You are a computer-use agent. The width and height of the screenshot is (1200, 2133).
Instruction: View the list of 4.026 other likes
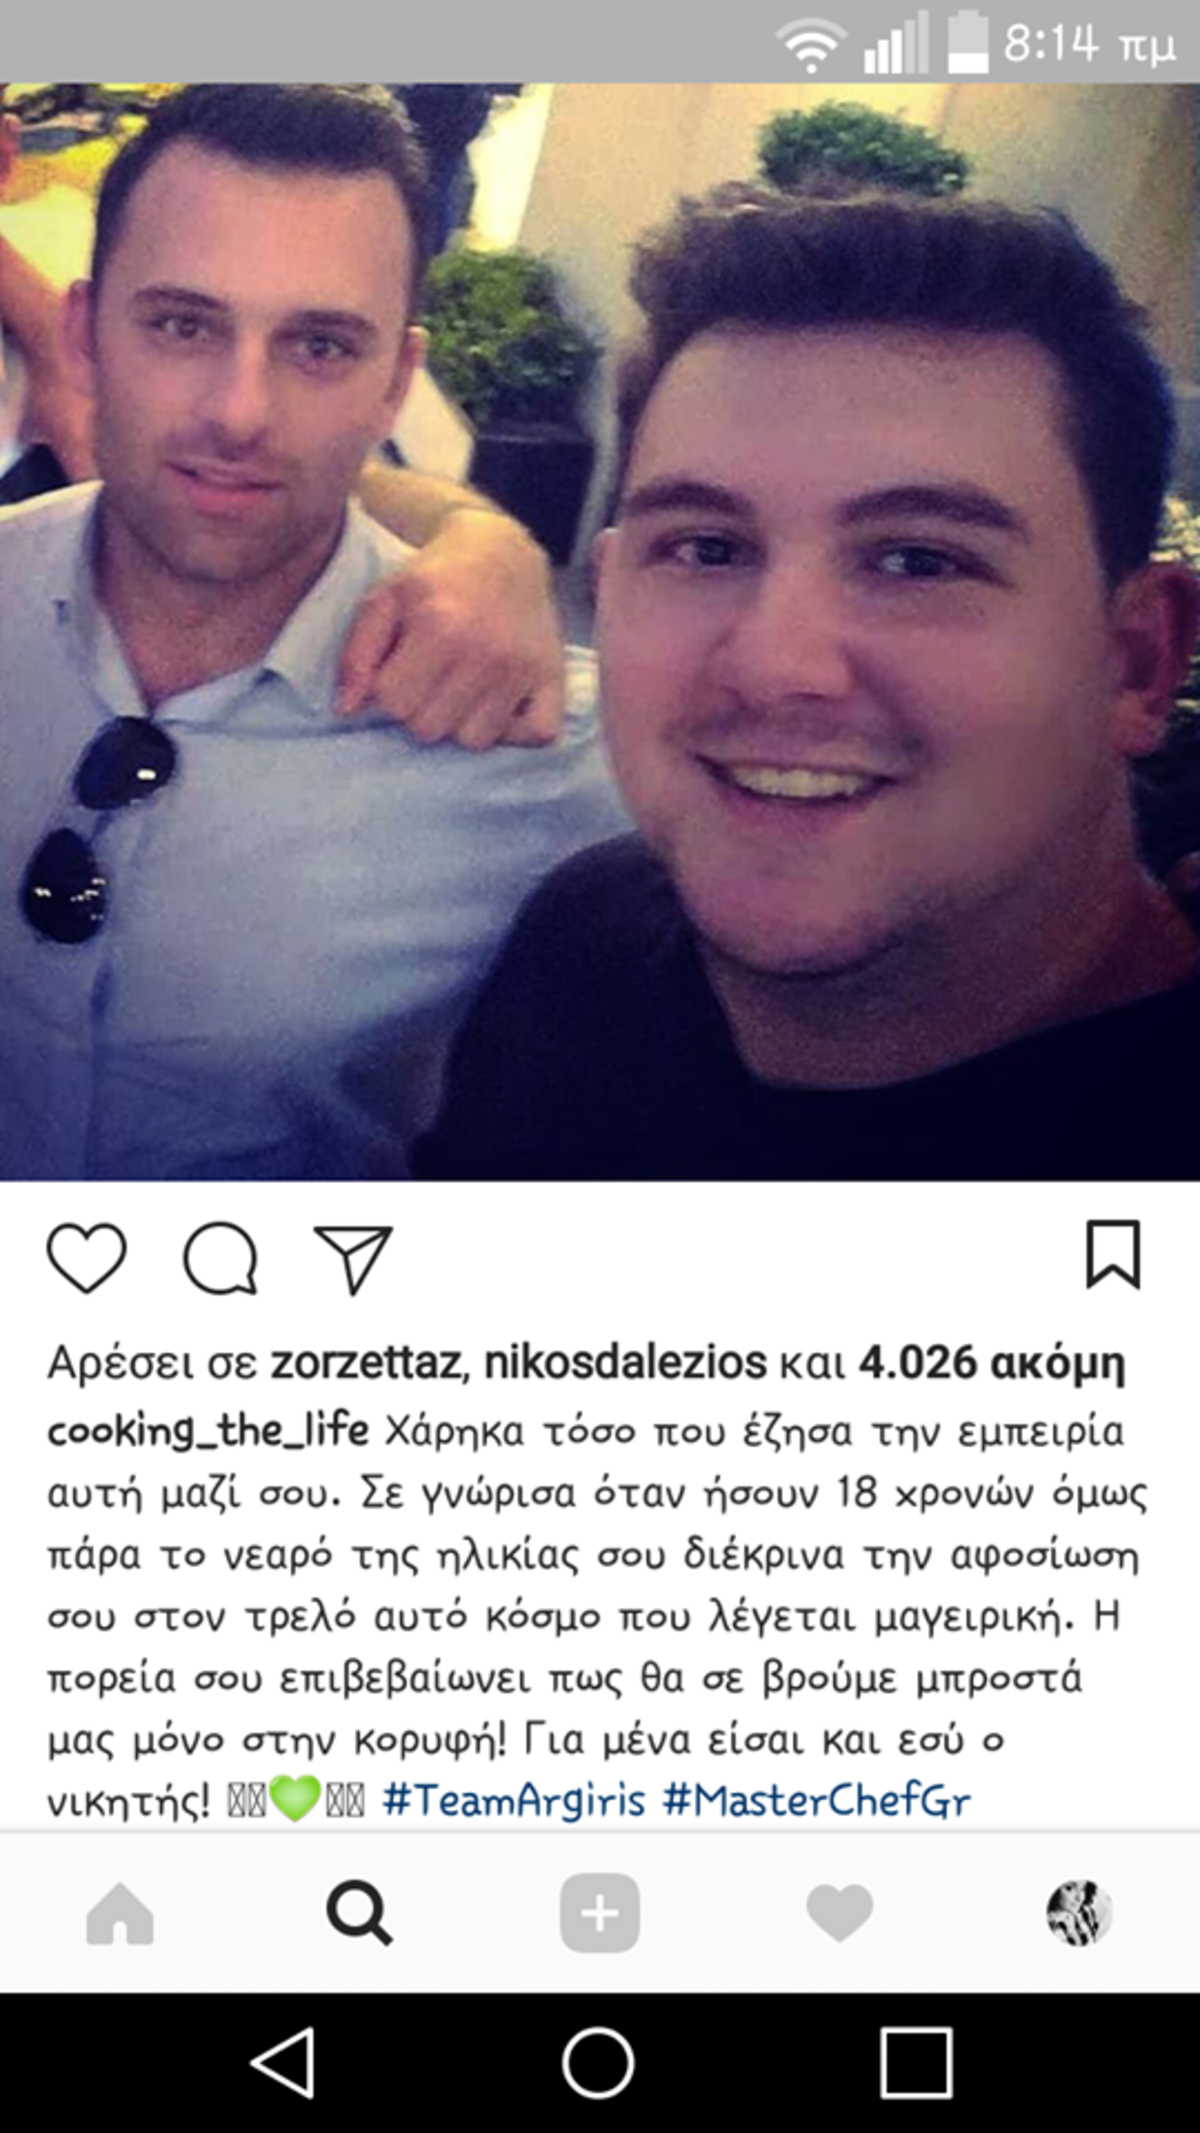992,1364
